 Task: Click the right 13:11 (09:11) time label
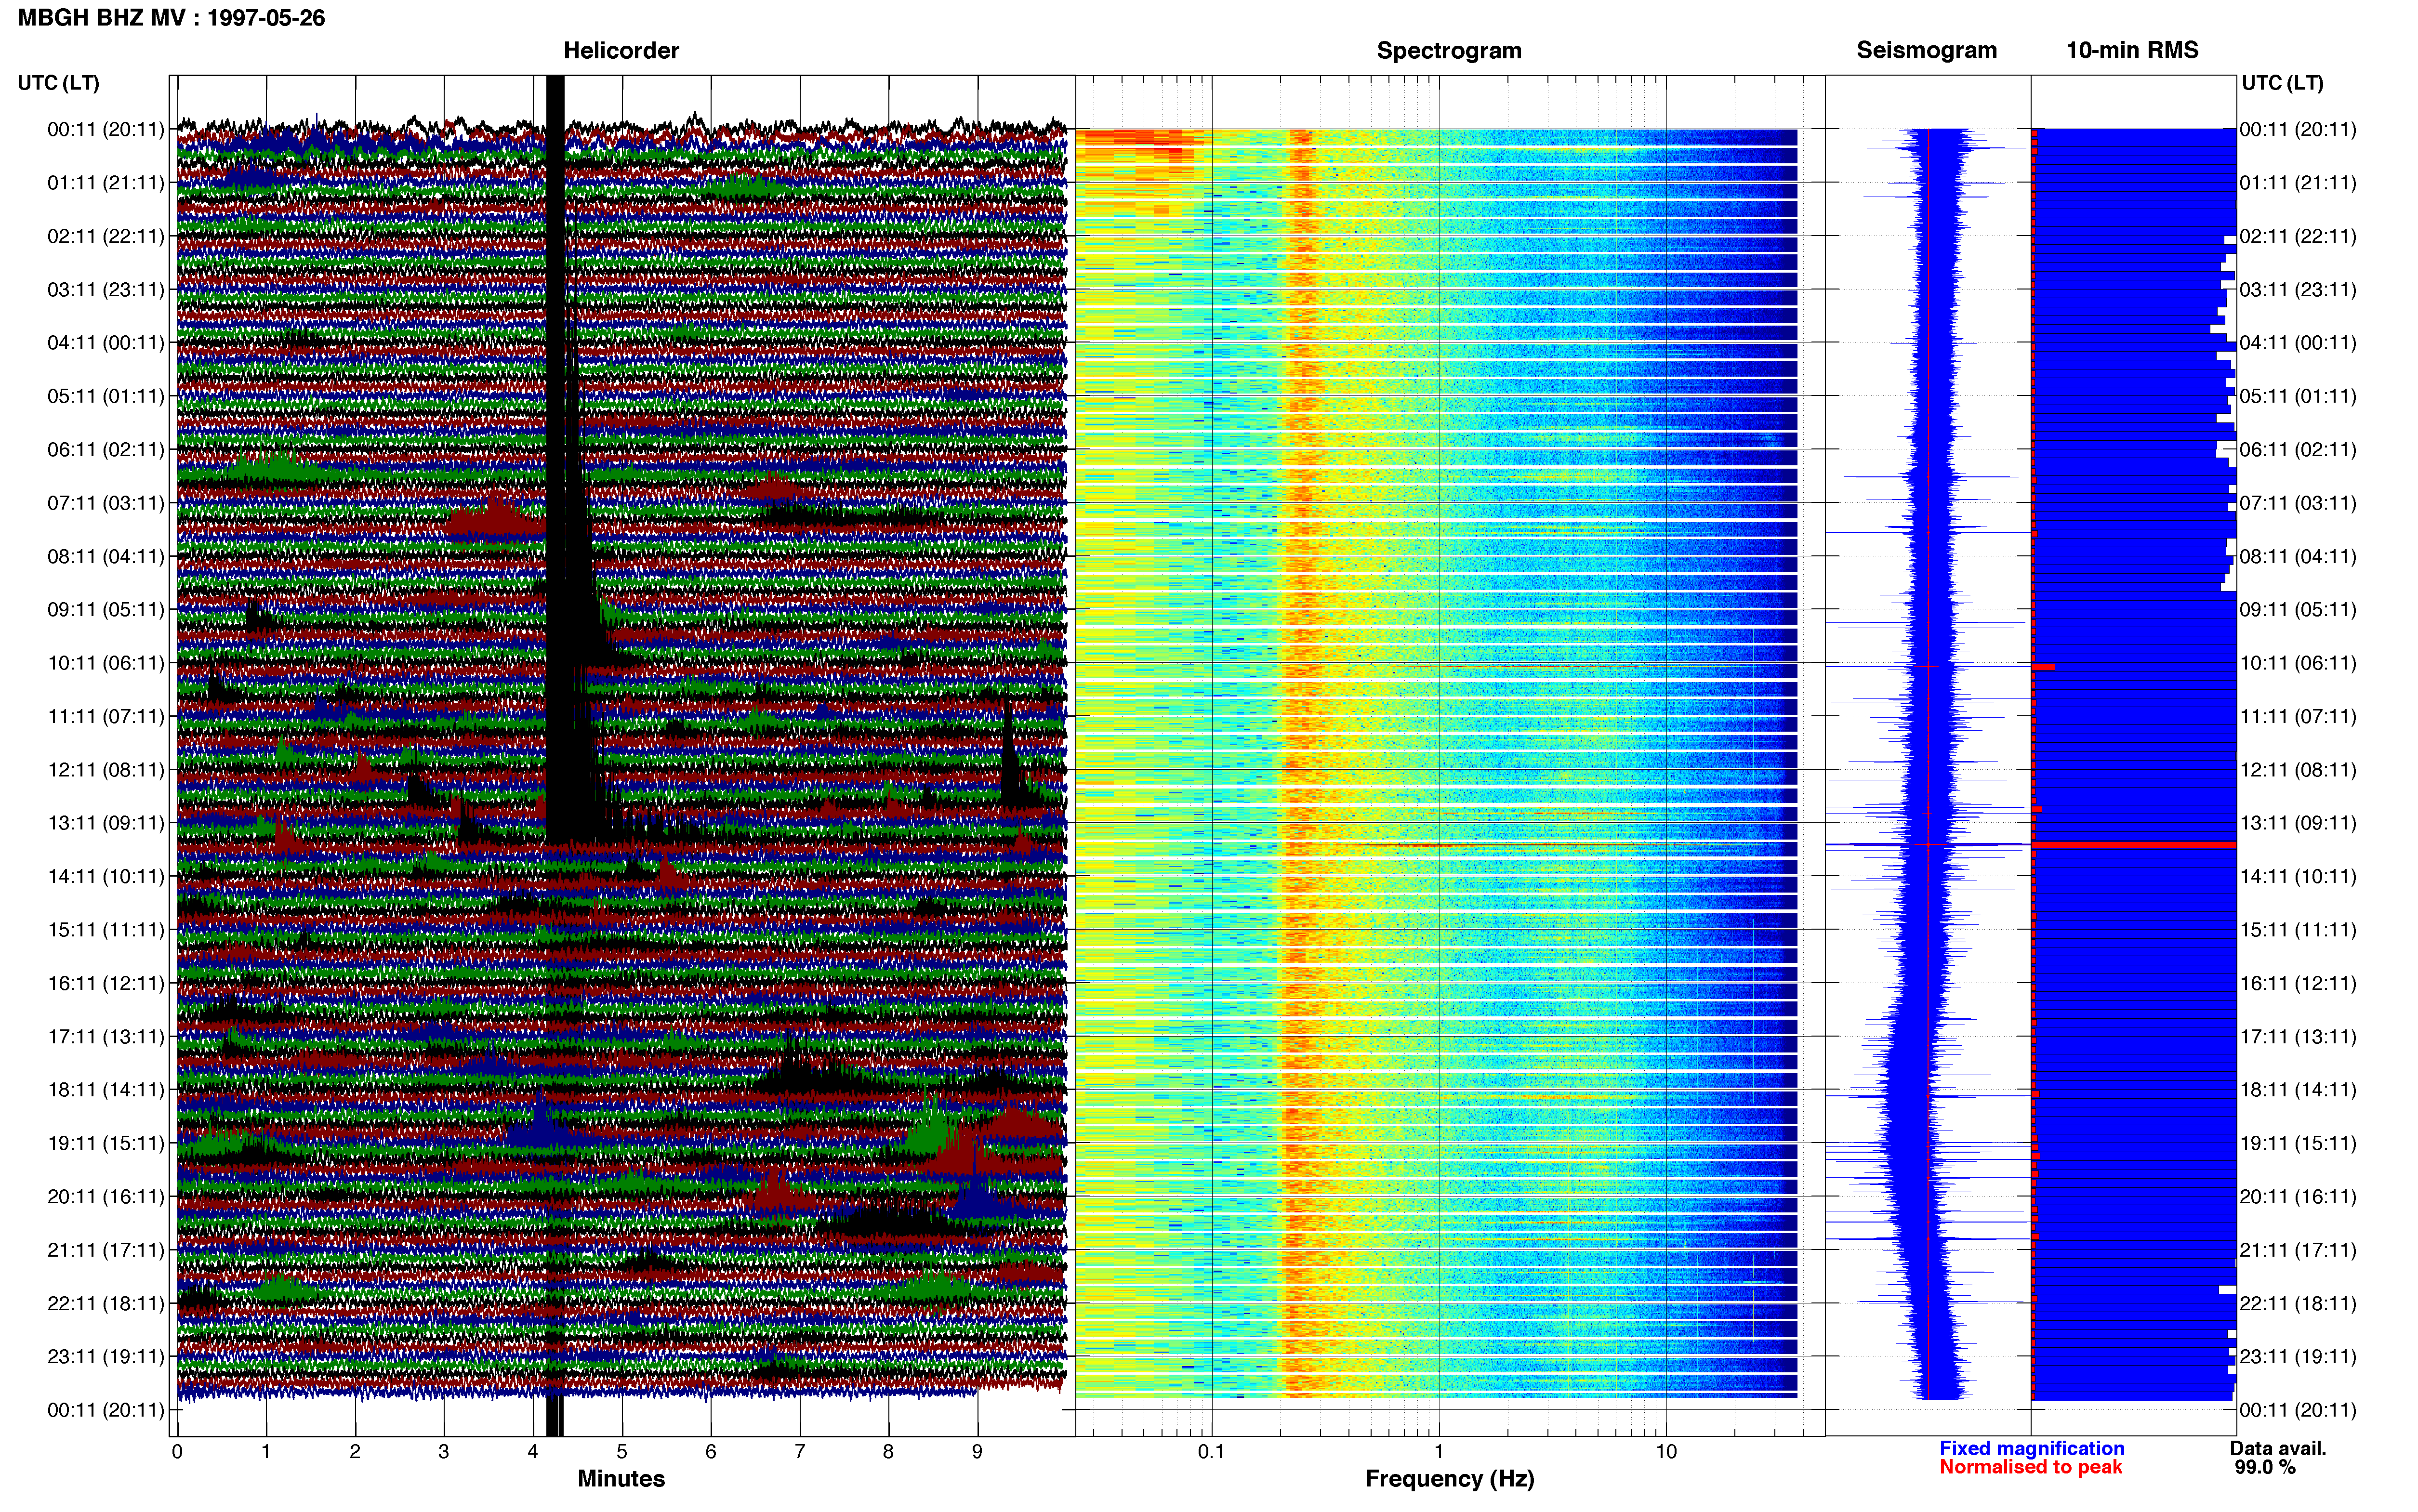click(2298, 823)
